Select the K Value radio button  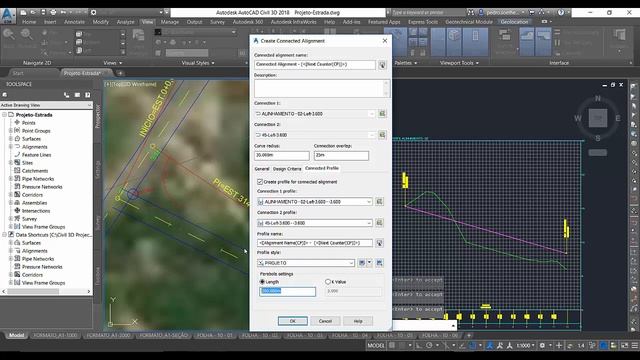[328, 282]
